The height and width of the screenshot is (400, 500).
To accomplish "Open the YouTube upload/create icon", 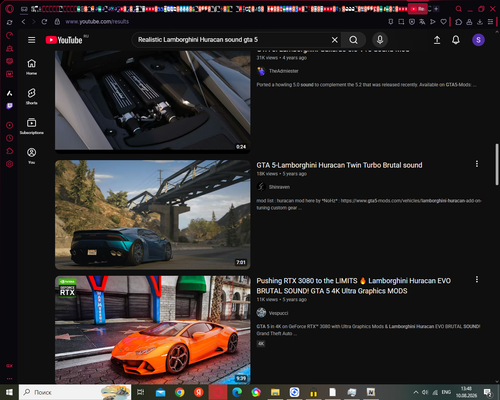I will [x=437, y=40].
